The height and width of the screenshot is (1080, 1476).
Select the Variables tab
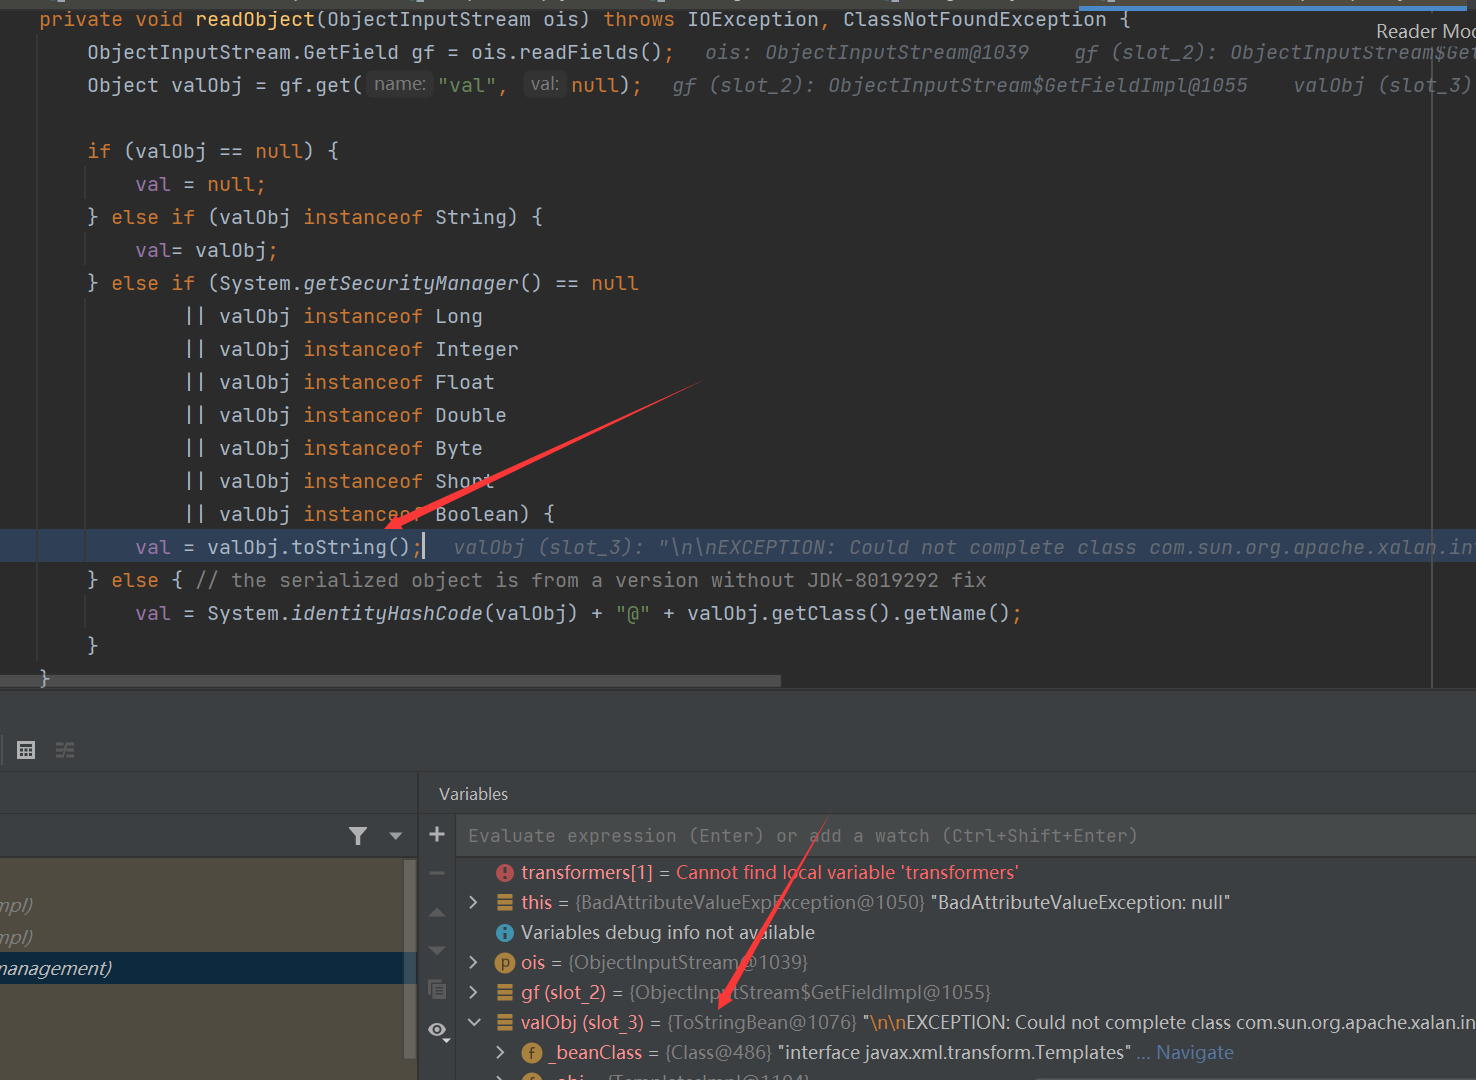[x=473, y=794]
